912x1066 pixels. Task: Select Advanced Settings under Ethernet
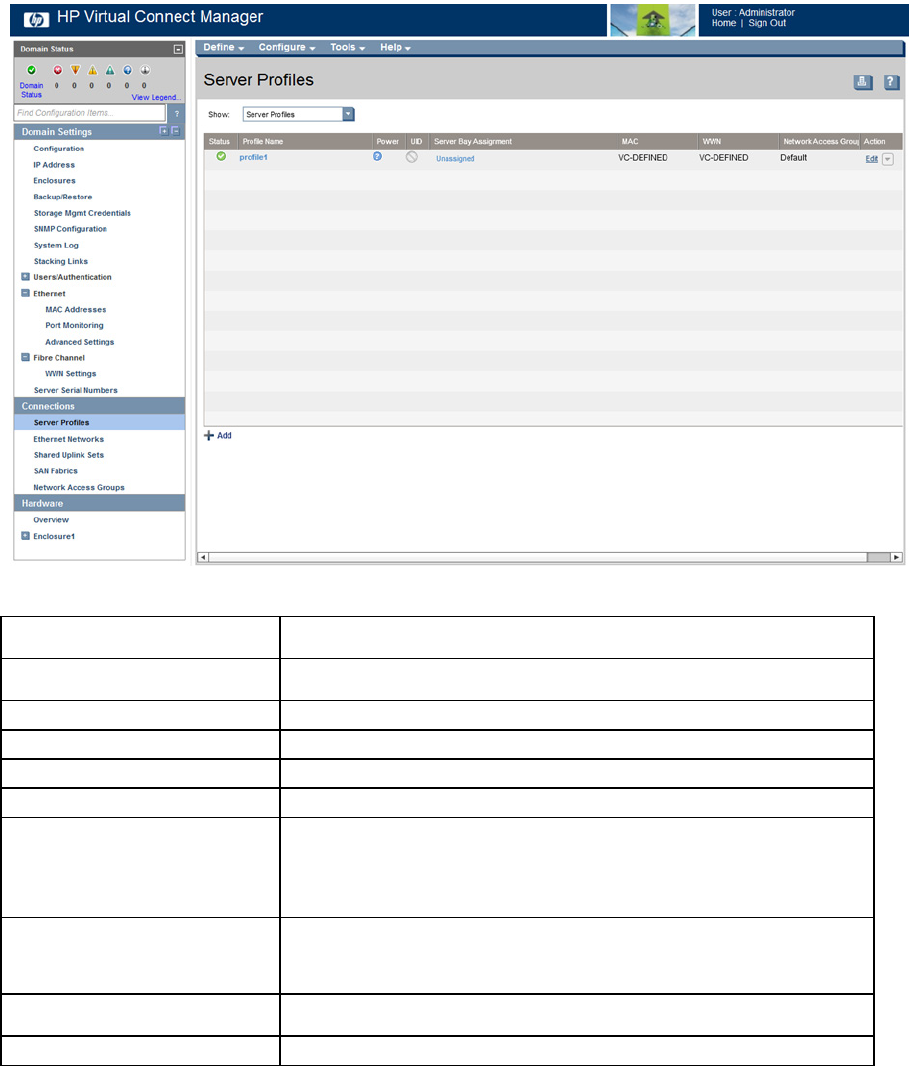(80, 342)
